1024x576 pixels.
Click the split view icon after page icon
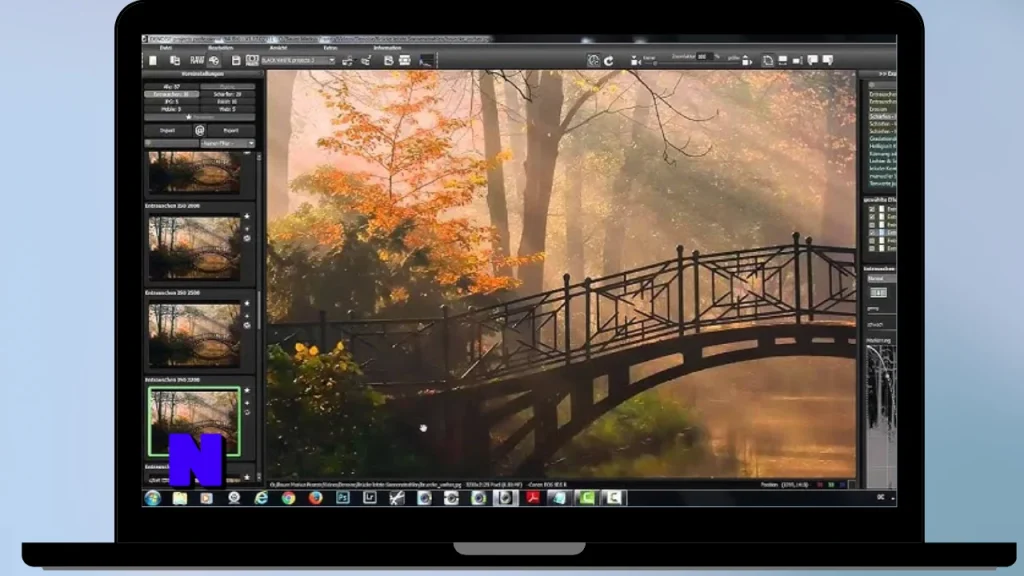coord(782,60)
